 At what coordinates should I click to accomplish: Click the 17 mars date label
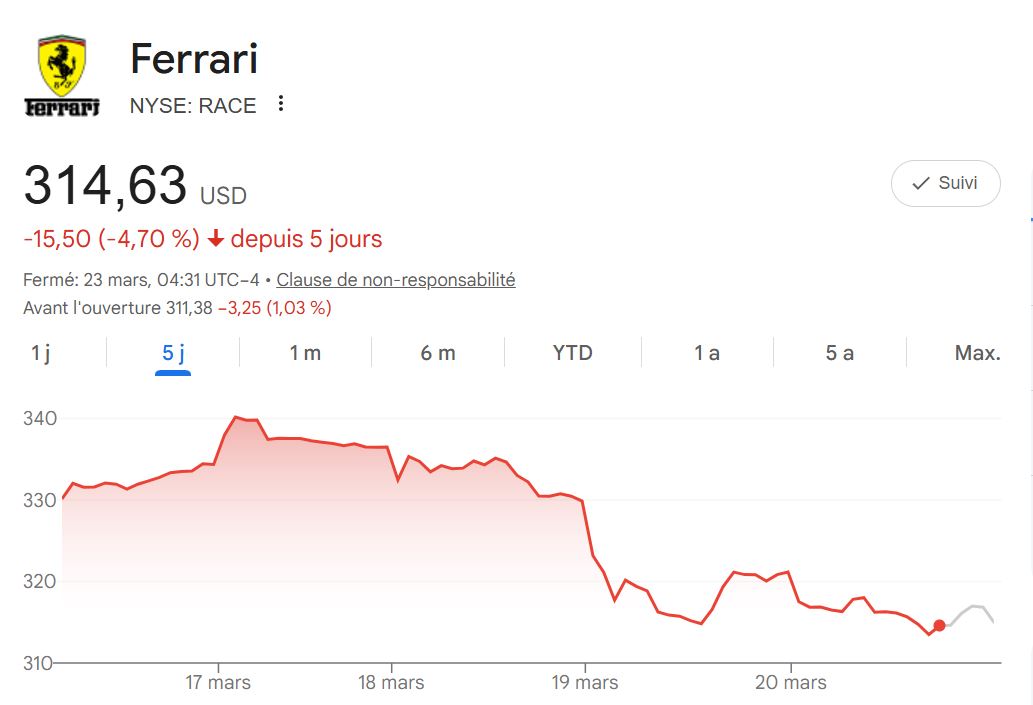coord(218,683)
